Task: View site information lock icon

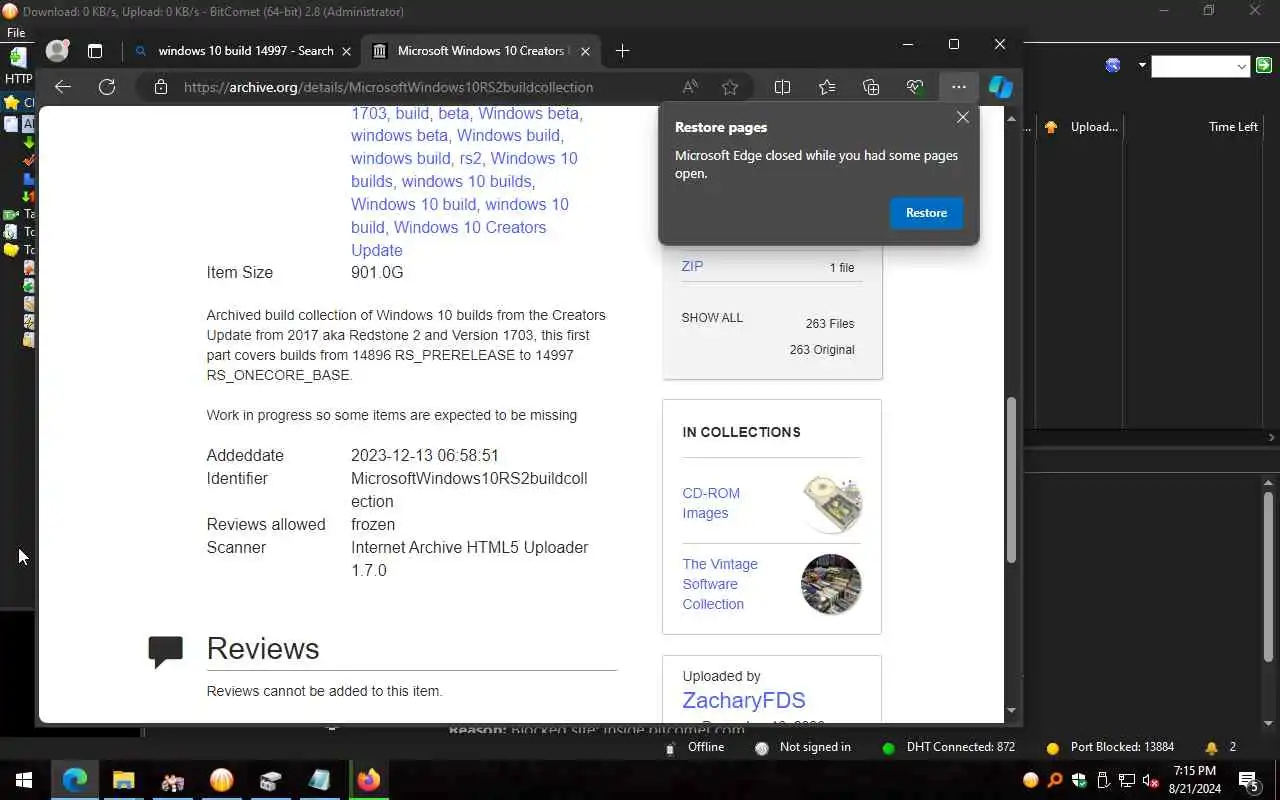Action: tap(160, 87)
